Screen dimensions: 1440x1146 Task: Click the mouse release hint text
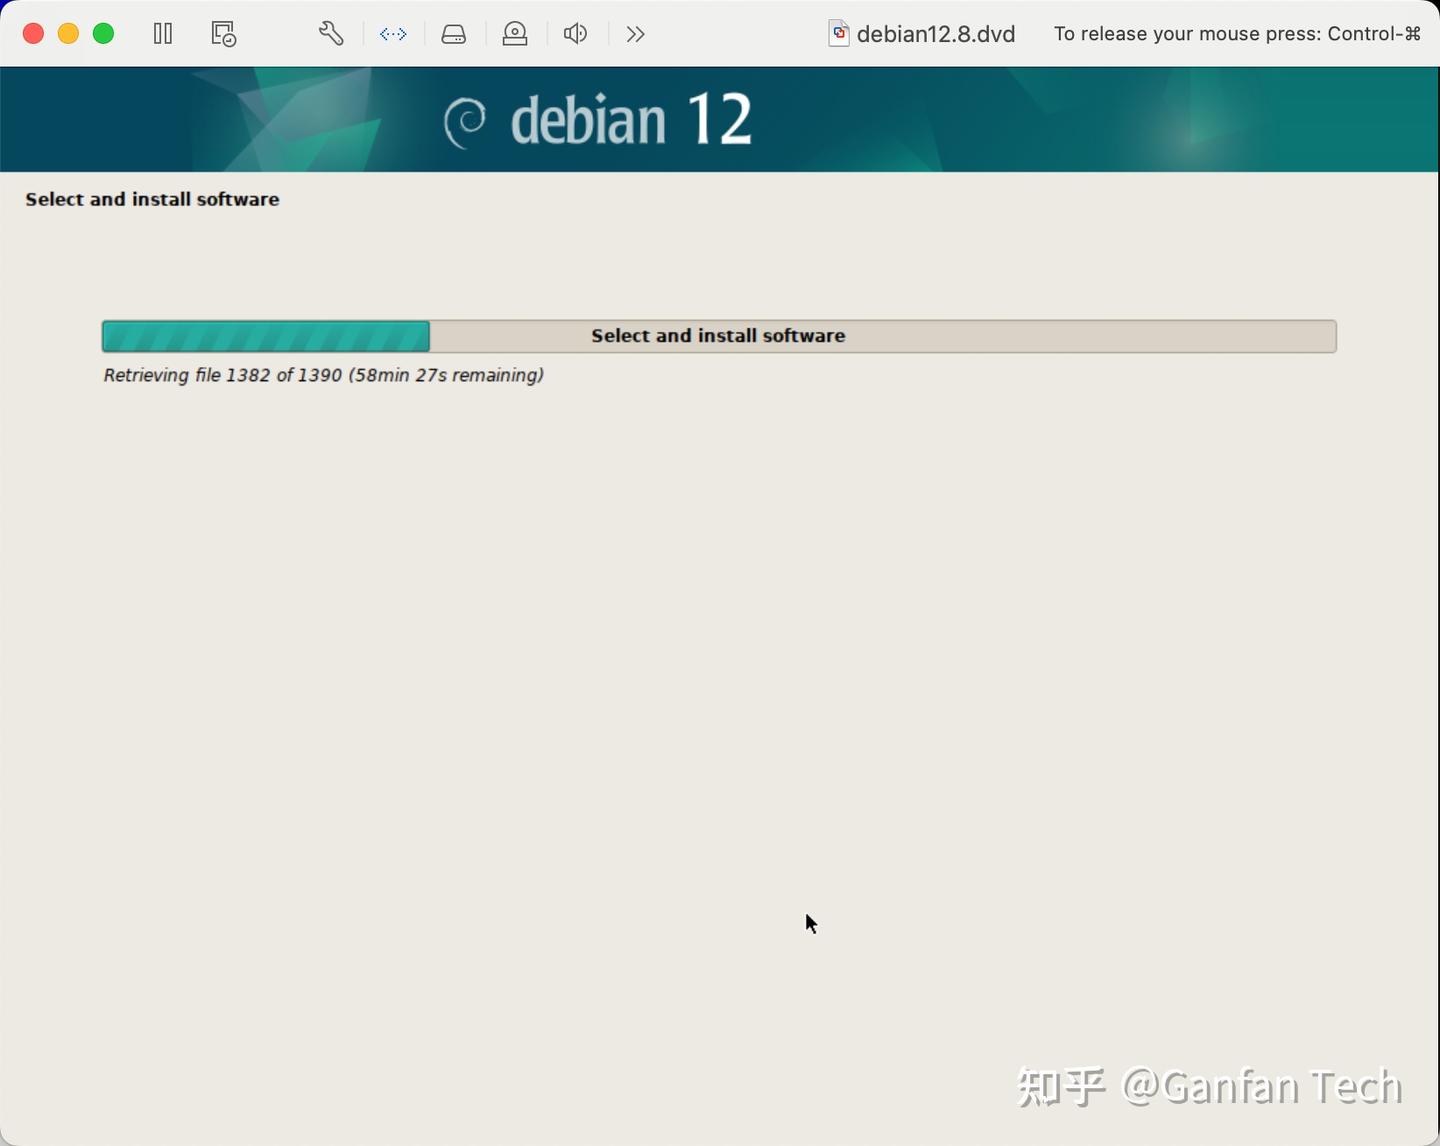1237,33
